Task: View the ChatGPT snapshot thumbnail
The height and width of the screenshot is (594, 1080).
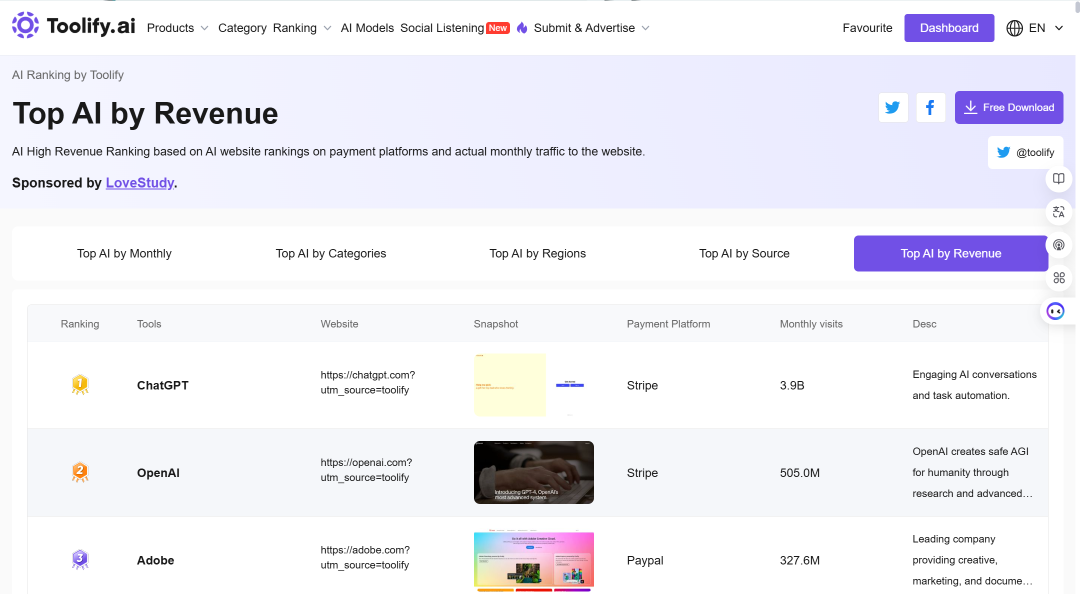Action: click(534, 385)
